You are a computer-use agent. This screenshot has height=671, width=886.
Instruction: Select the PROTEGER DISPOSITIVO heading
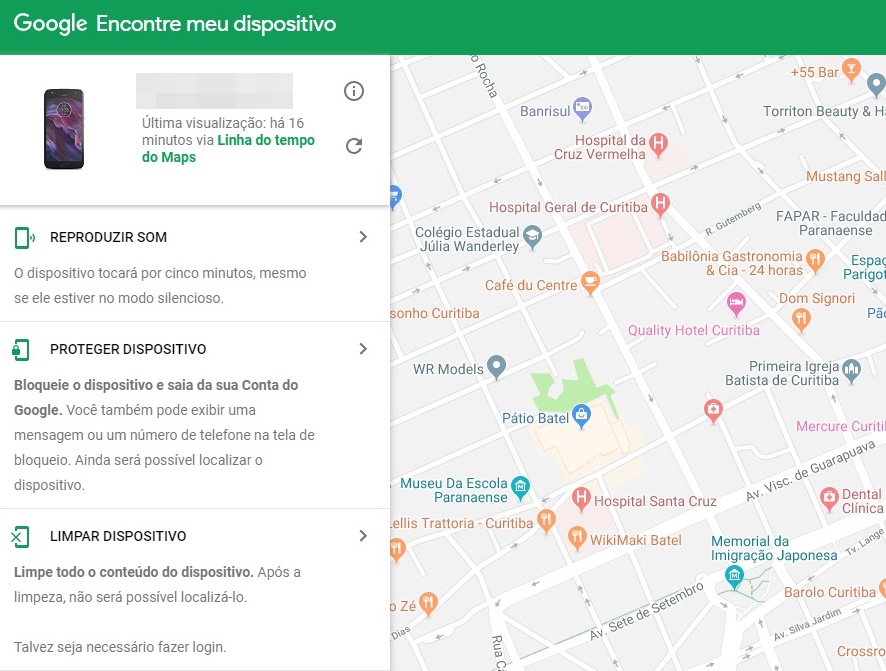click(128, 349)
